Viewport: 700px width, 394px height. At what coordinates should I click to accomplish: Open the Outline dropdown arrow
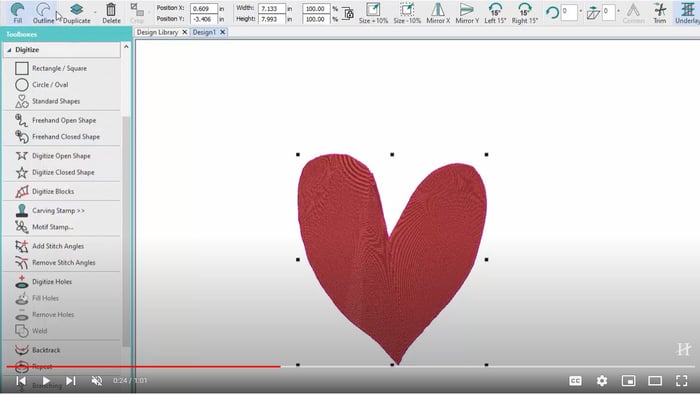tap(57, 13)
